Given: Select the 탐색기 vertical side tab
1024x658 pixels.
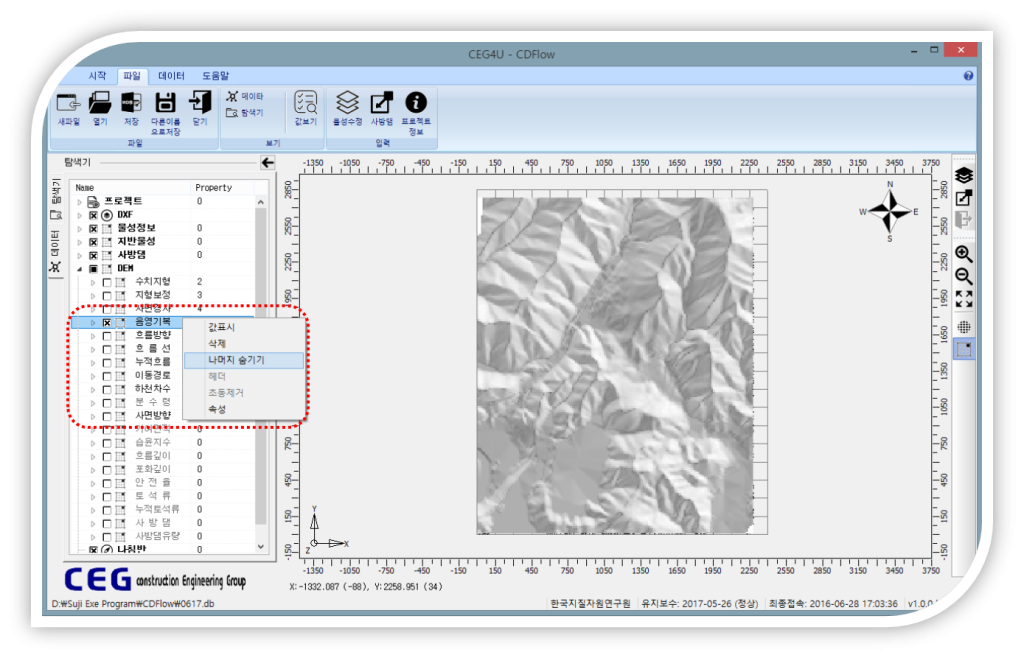Looking at the screenshot, I should click(x=56, y=199).
